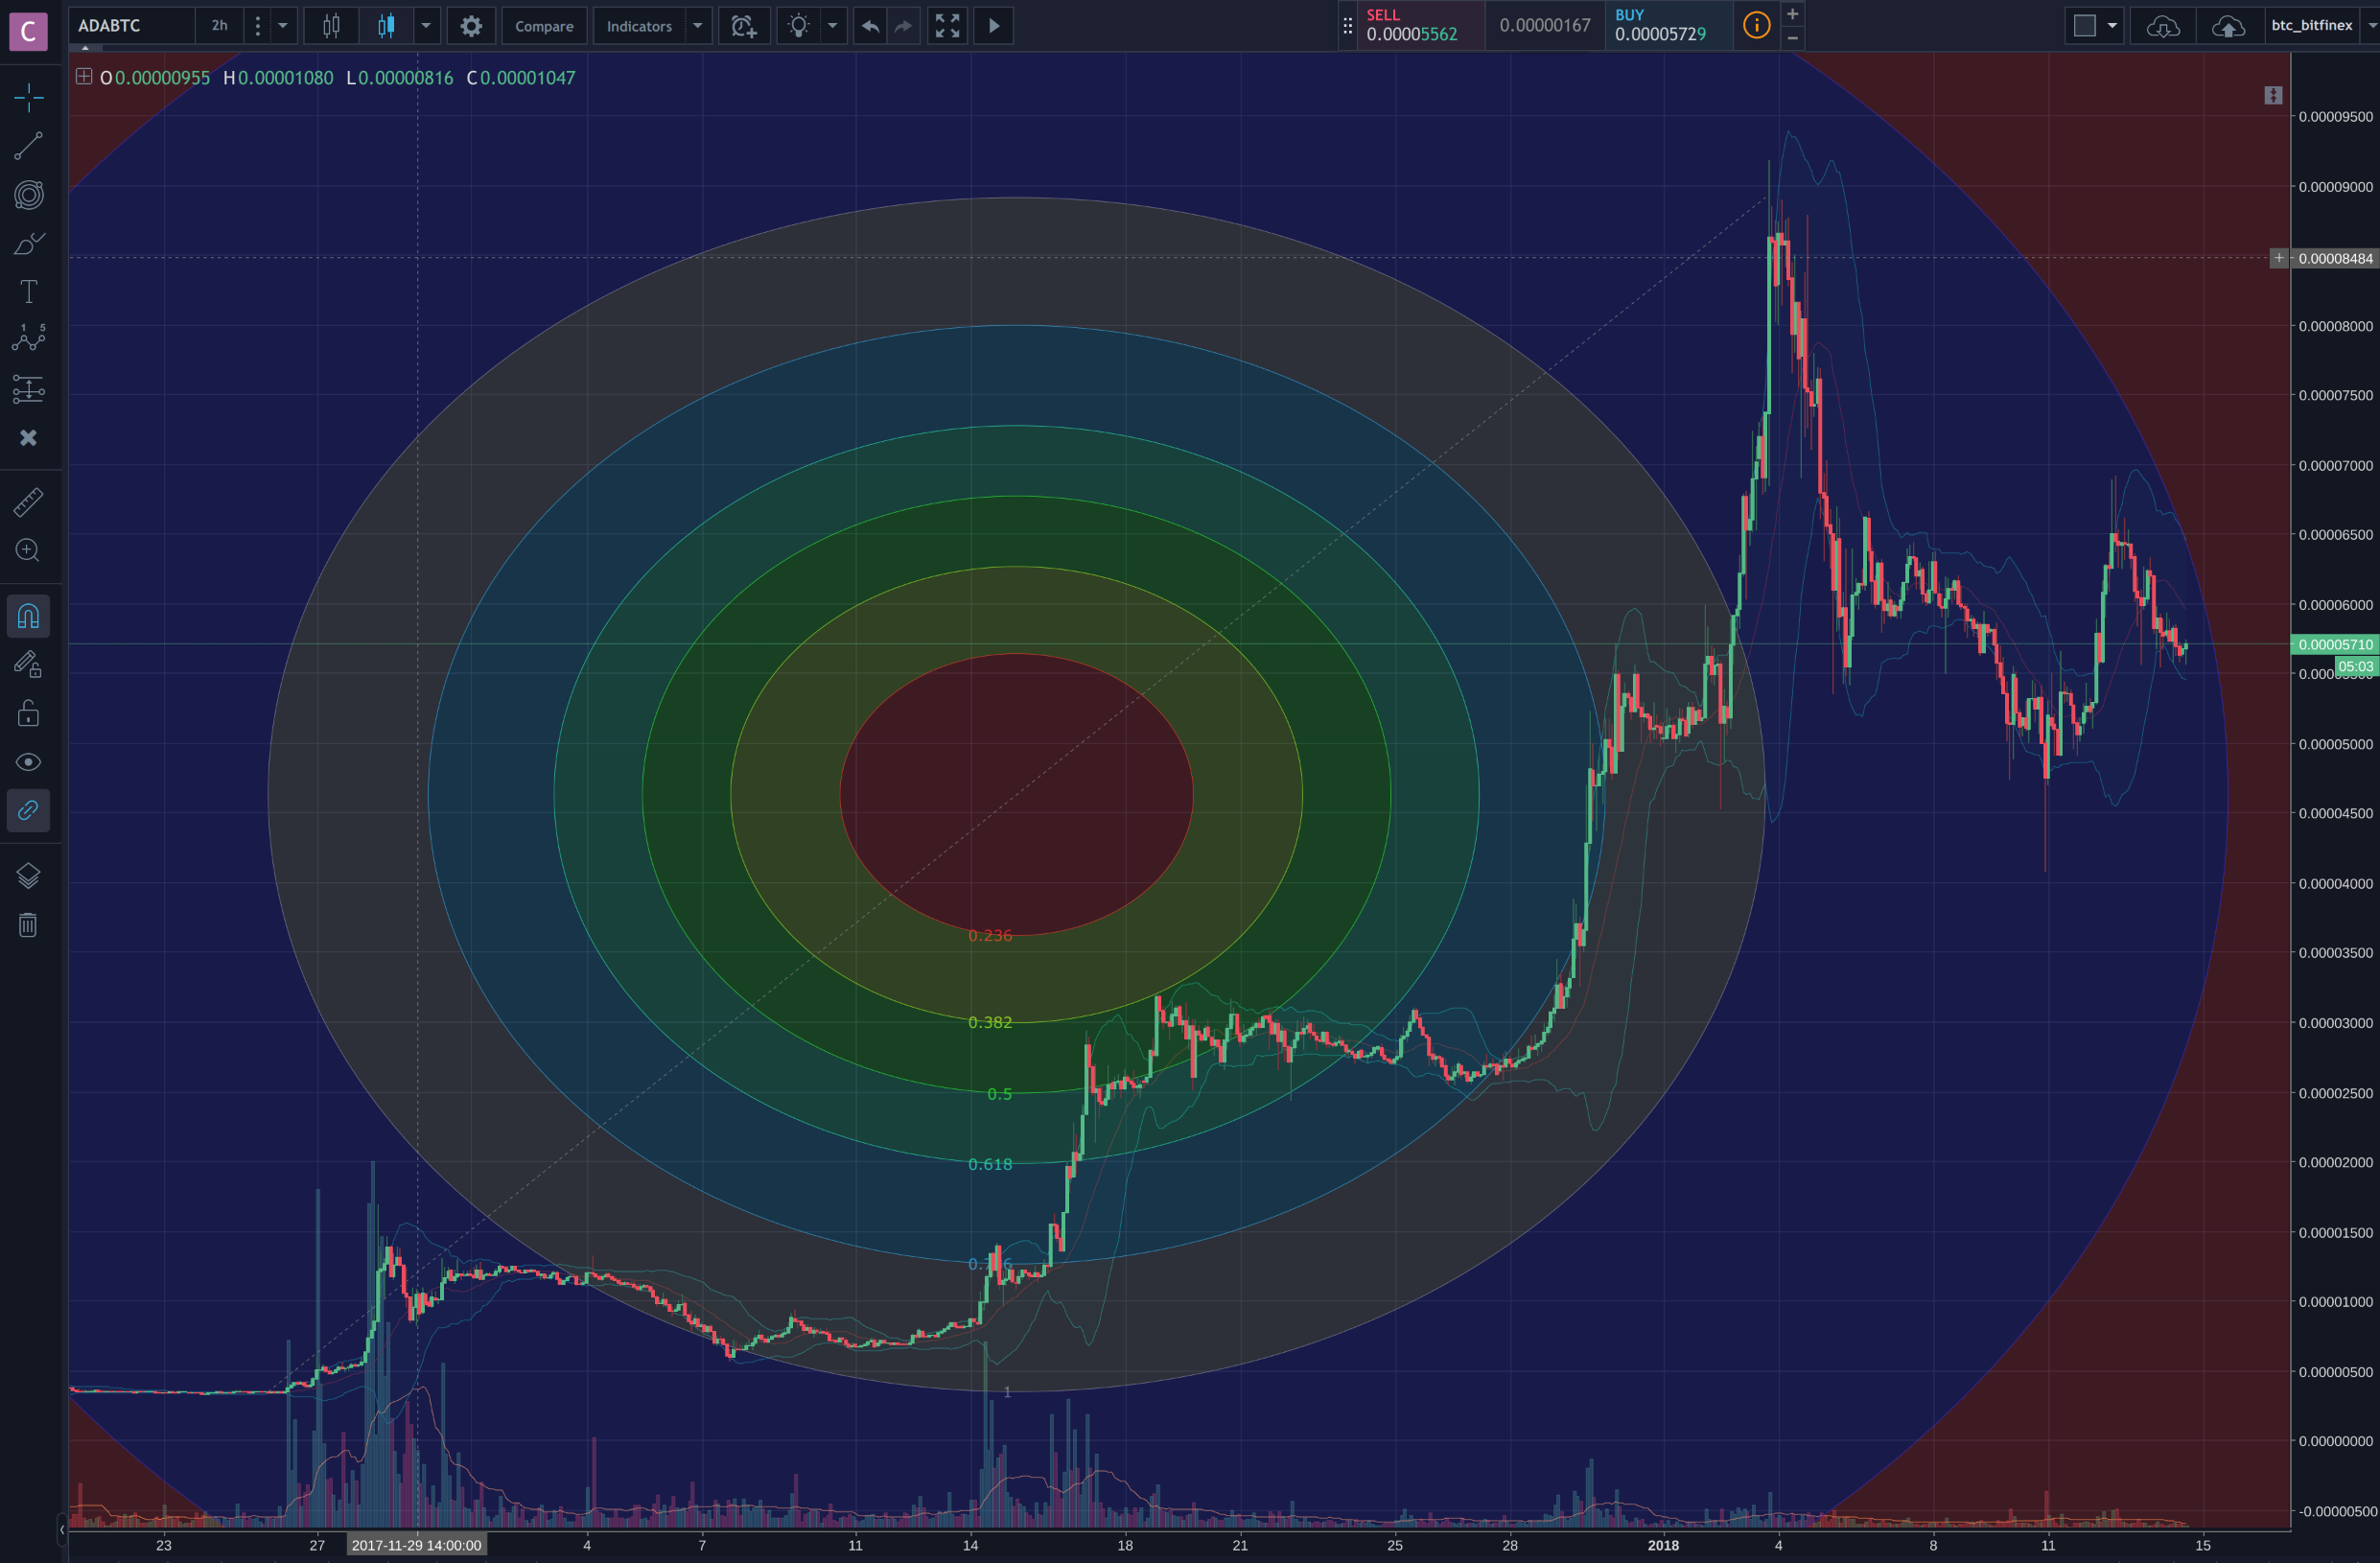Toggle fullscreen mode icon

(x=947, y=25)
